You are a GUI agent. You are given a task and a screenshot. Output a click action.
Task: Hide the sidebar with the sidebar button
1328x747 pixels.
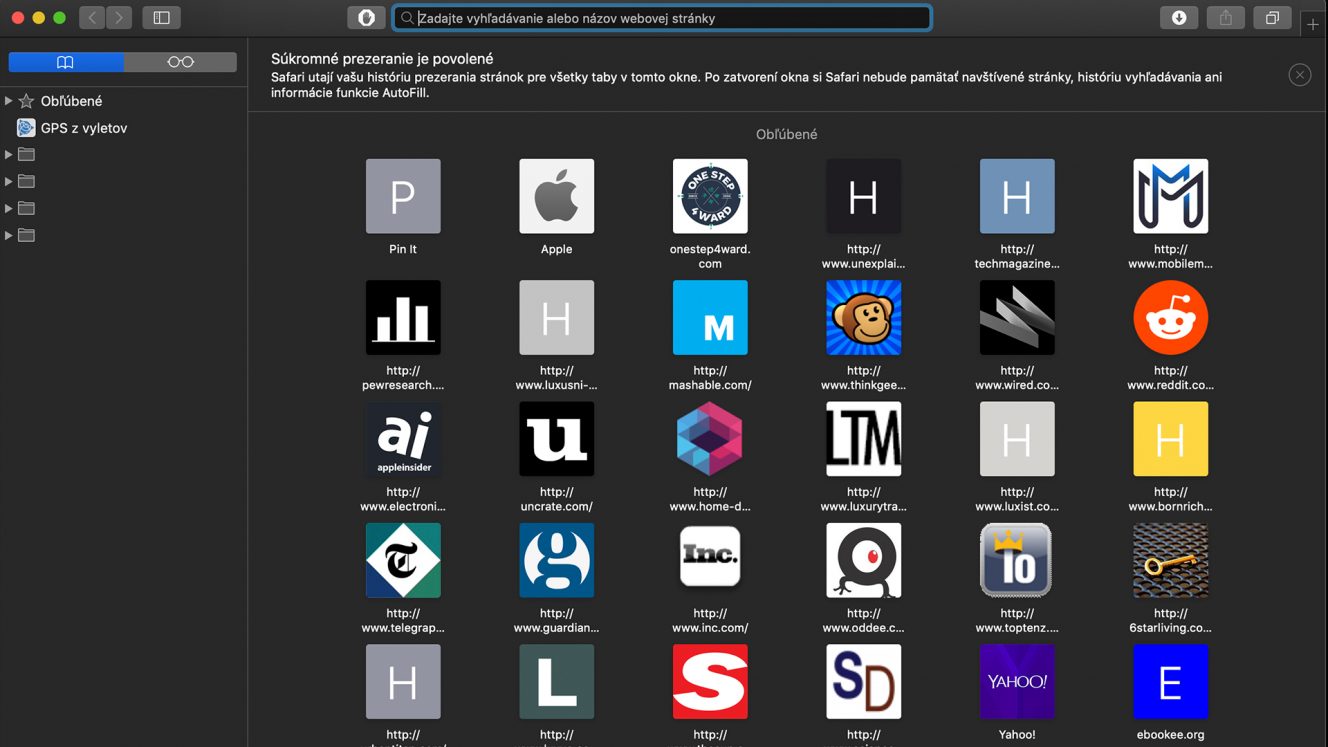[161, 17]
